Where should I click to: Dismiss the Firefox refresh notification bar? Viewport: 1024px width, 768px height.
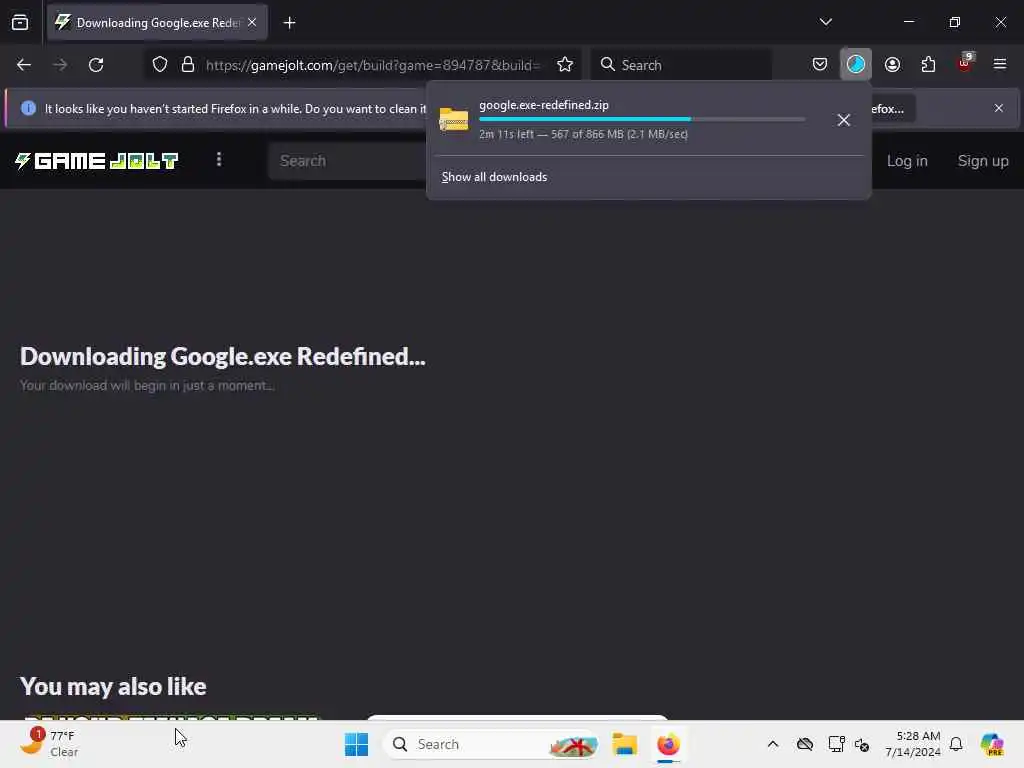(x=999, y=108)
